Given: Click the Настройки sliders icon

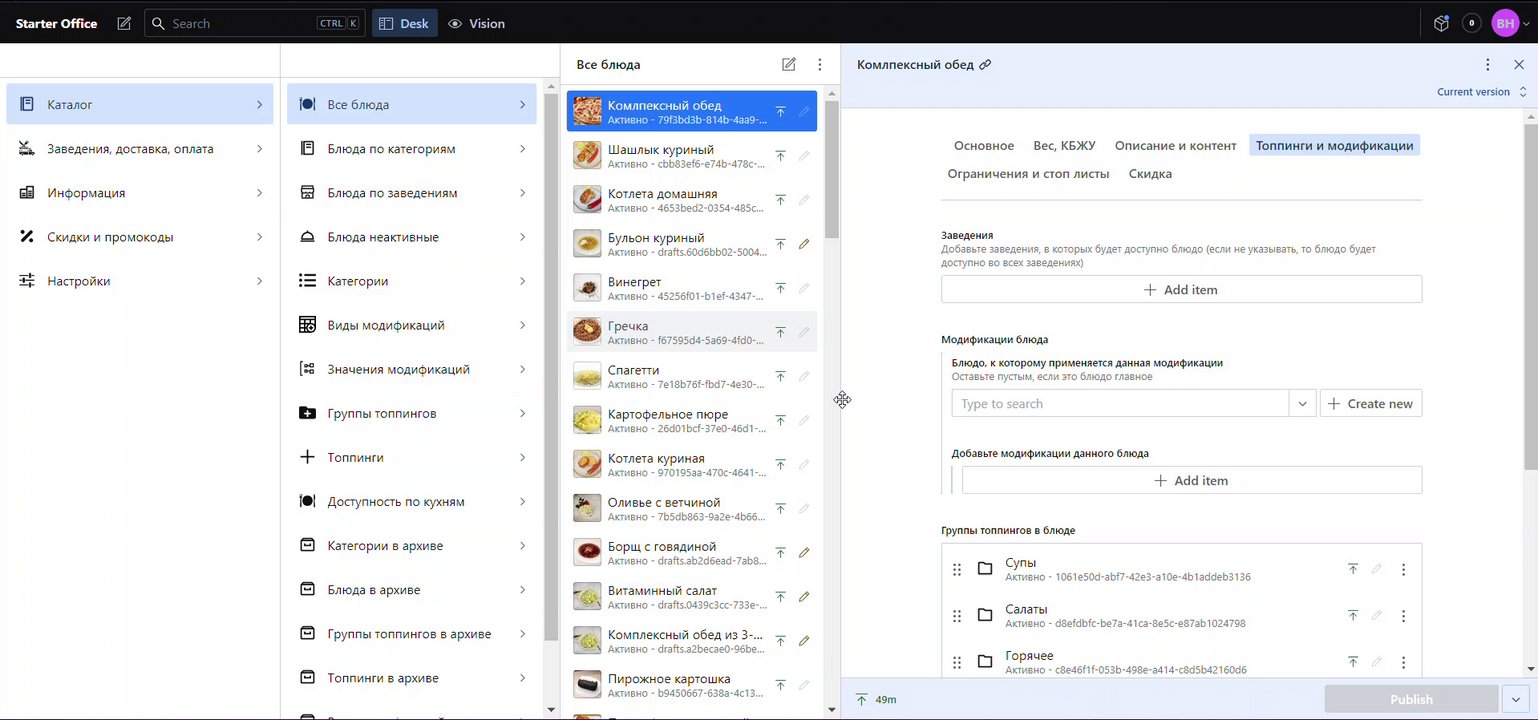Looking at the screenshot, I should [27, 281].
